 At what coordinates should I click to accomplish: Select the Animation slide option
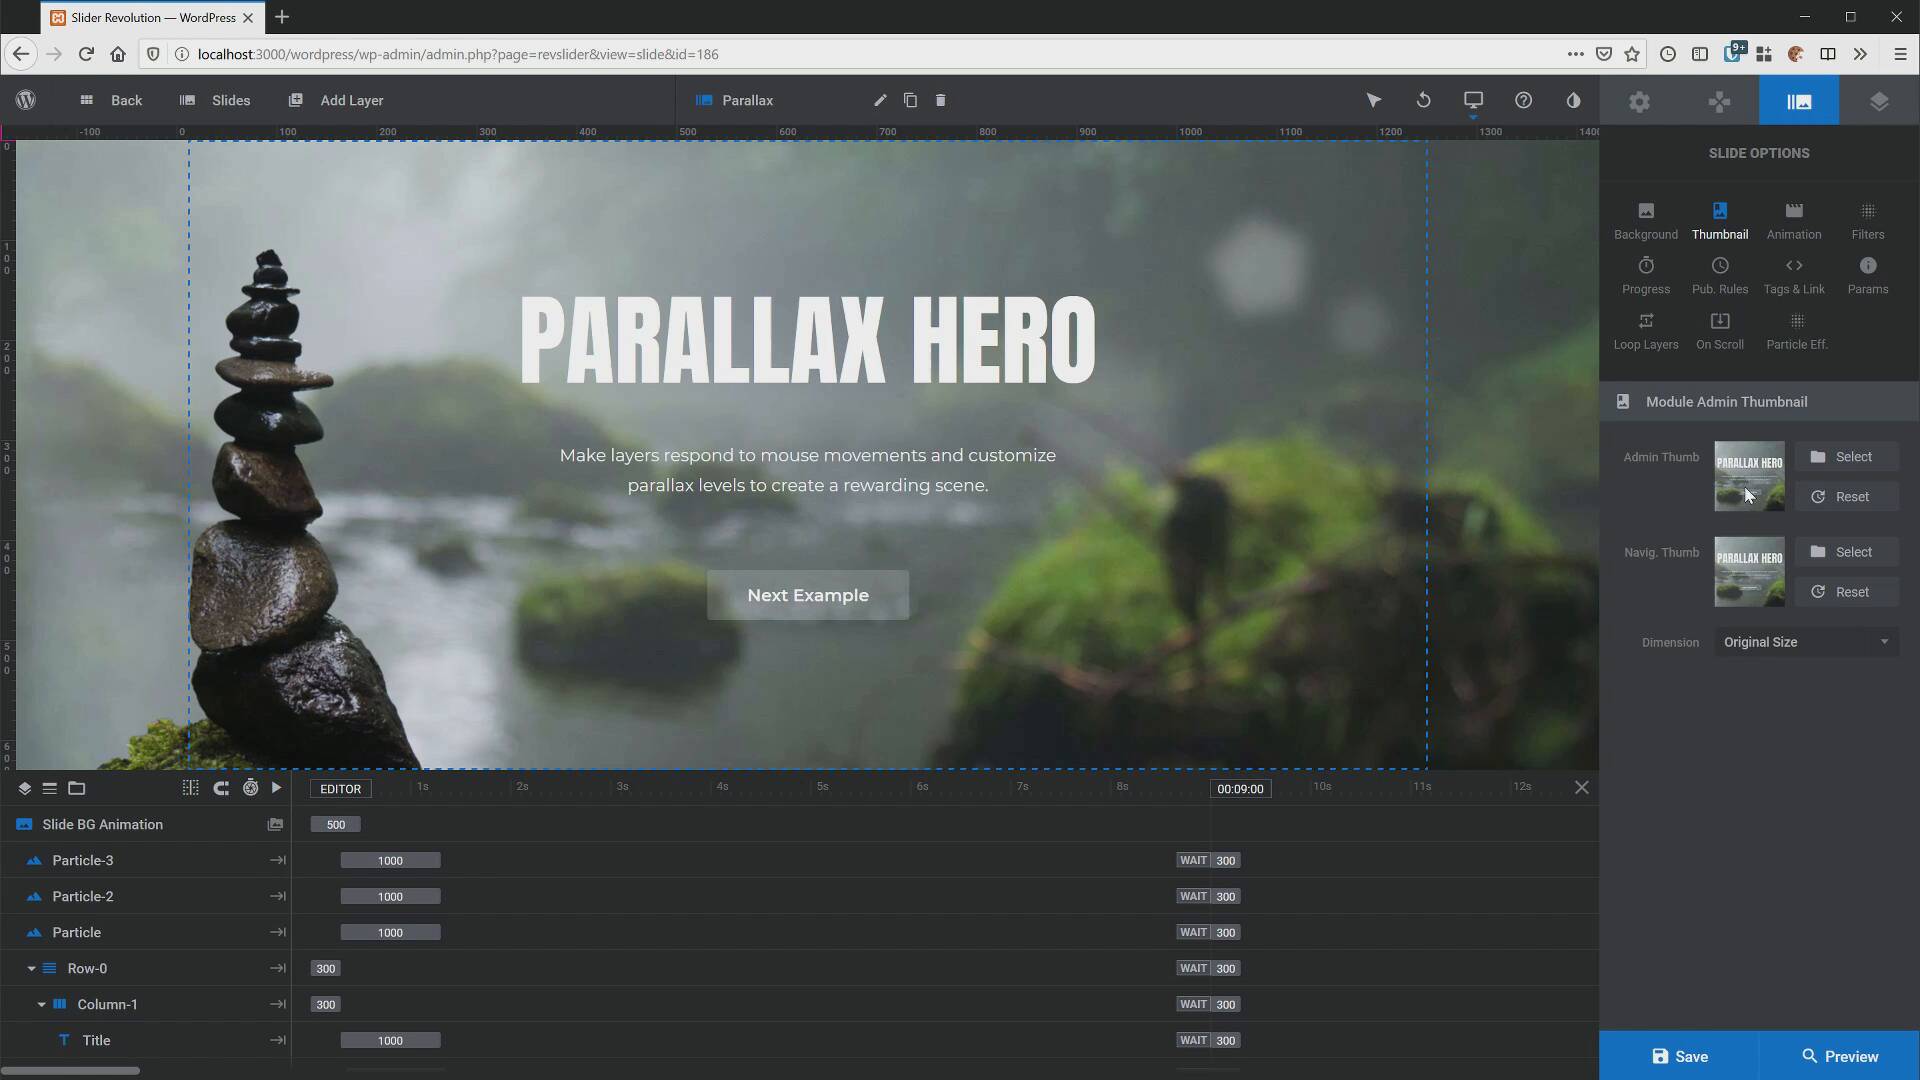1792,219
